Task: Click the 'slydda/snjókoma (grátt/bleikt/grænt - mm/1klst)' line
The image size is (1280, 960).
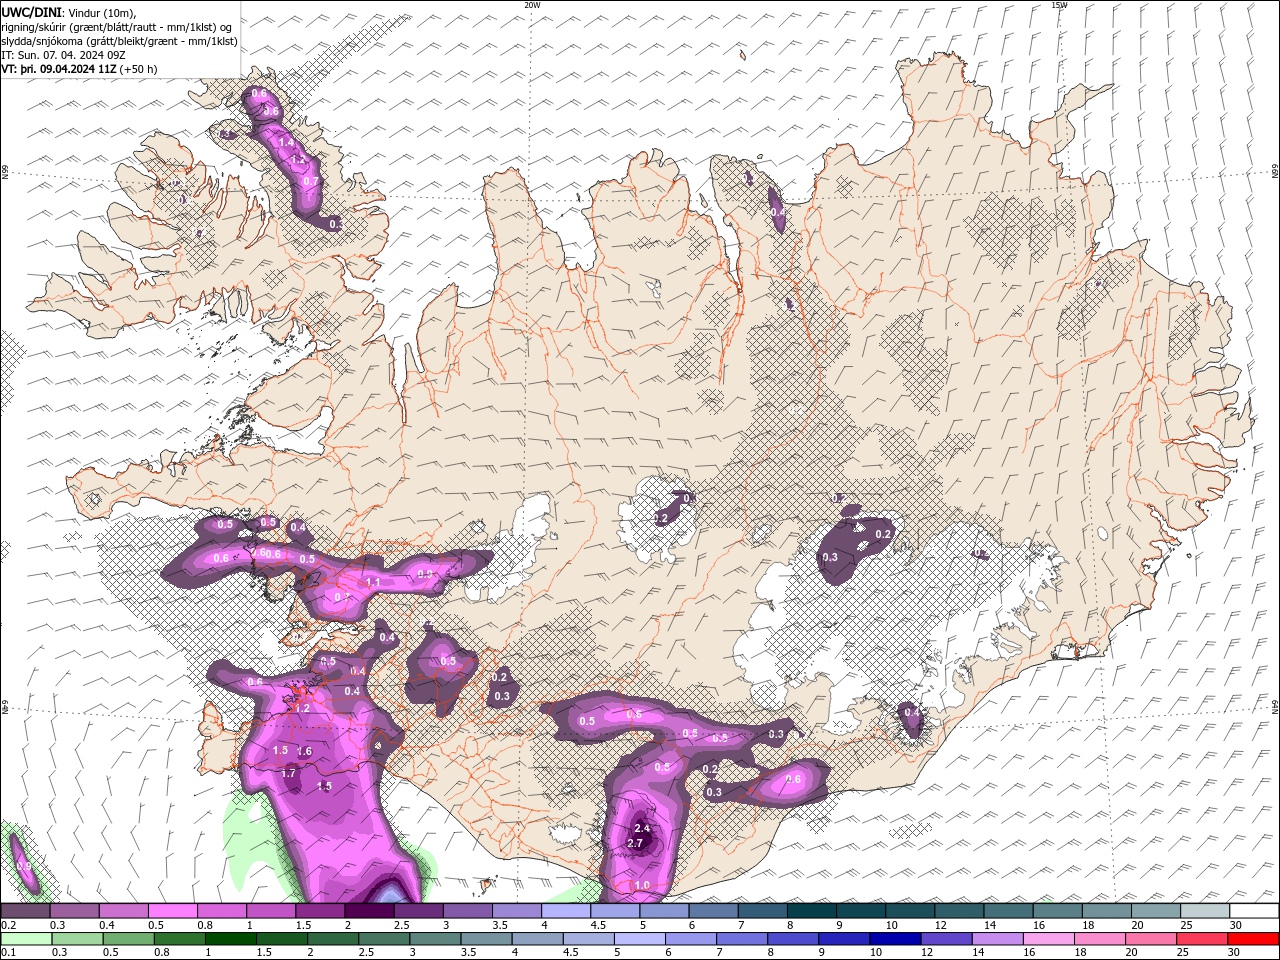Action: coord(119,41)
